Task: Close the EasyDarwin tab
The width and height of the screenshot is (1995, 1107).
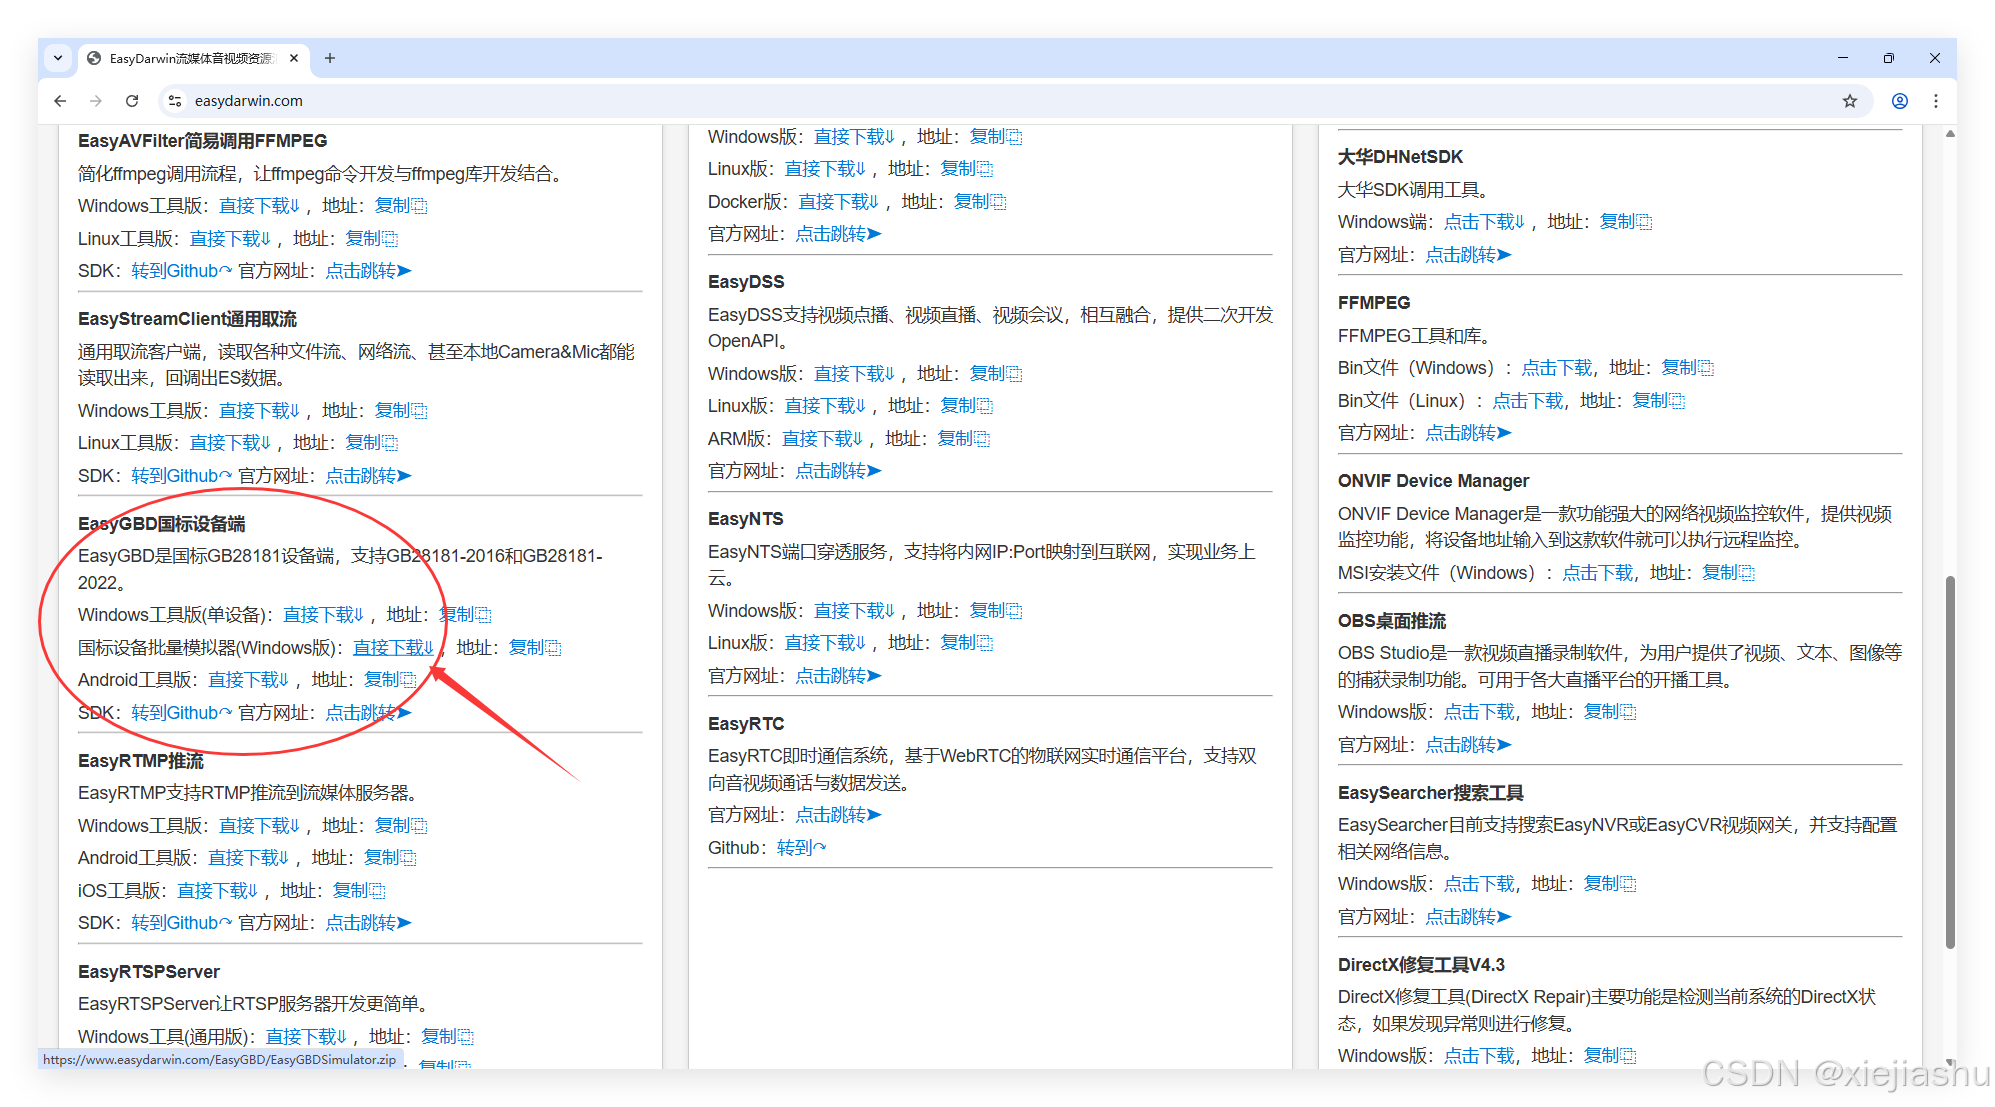Action: click(294, 58)
